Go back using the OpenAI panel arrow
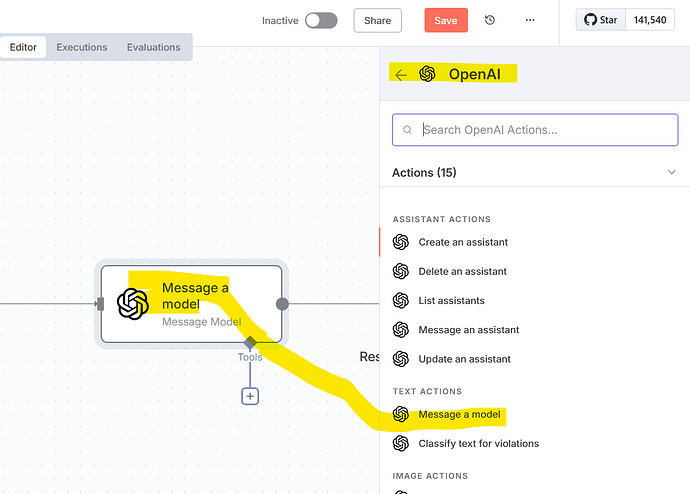Viewport: 690px width, 494px height. coord(401,75)
